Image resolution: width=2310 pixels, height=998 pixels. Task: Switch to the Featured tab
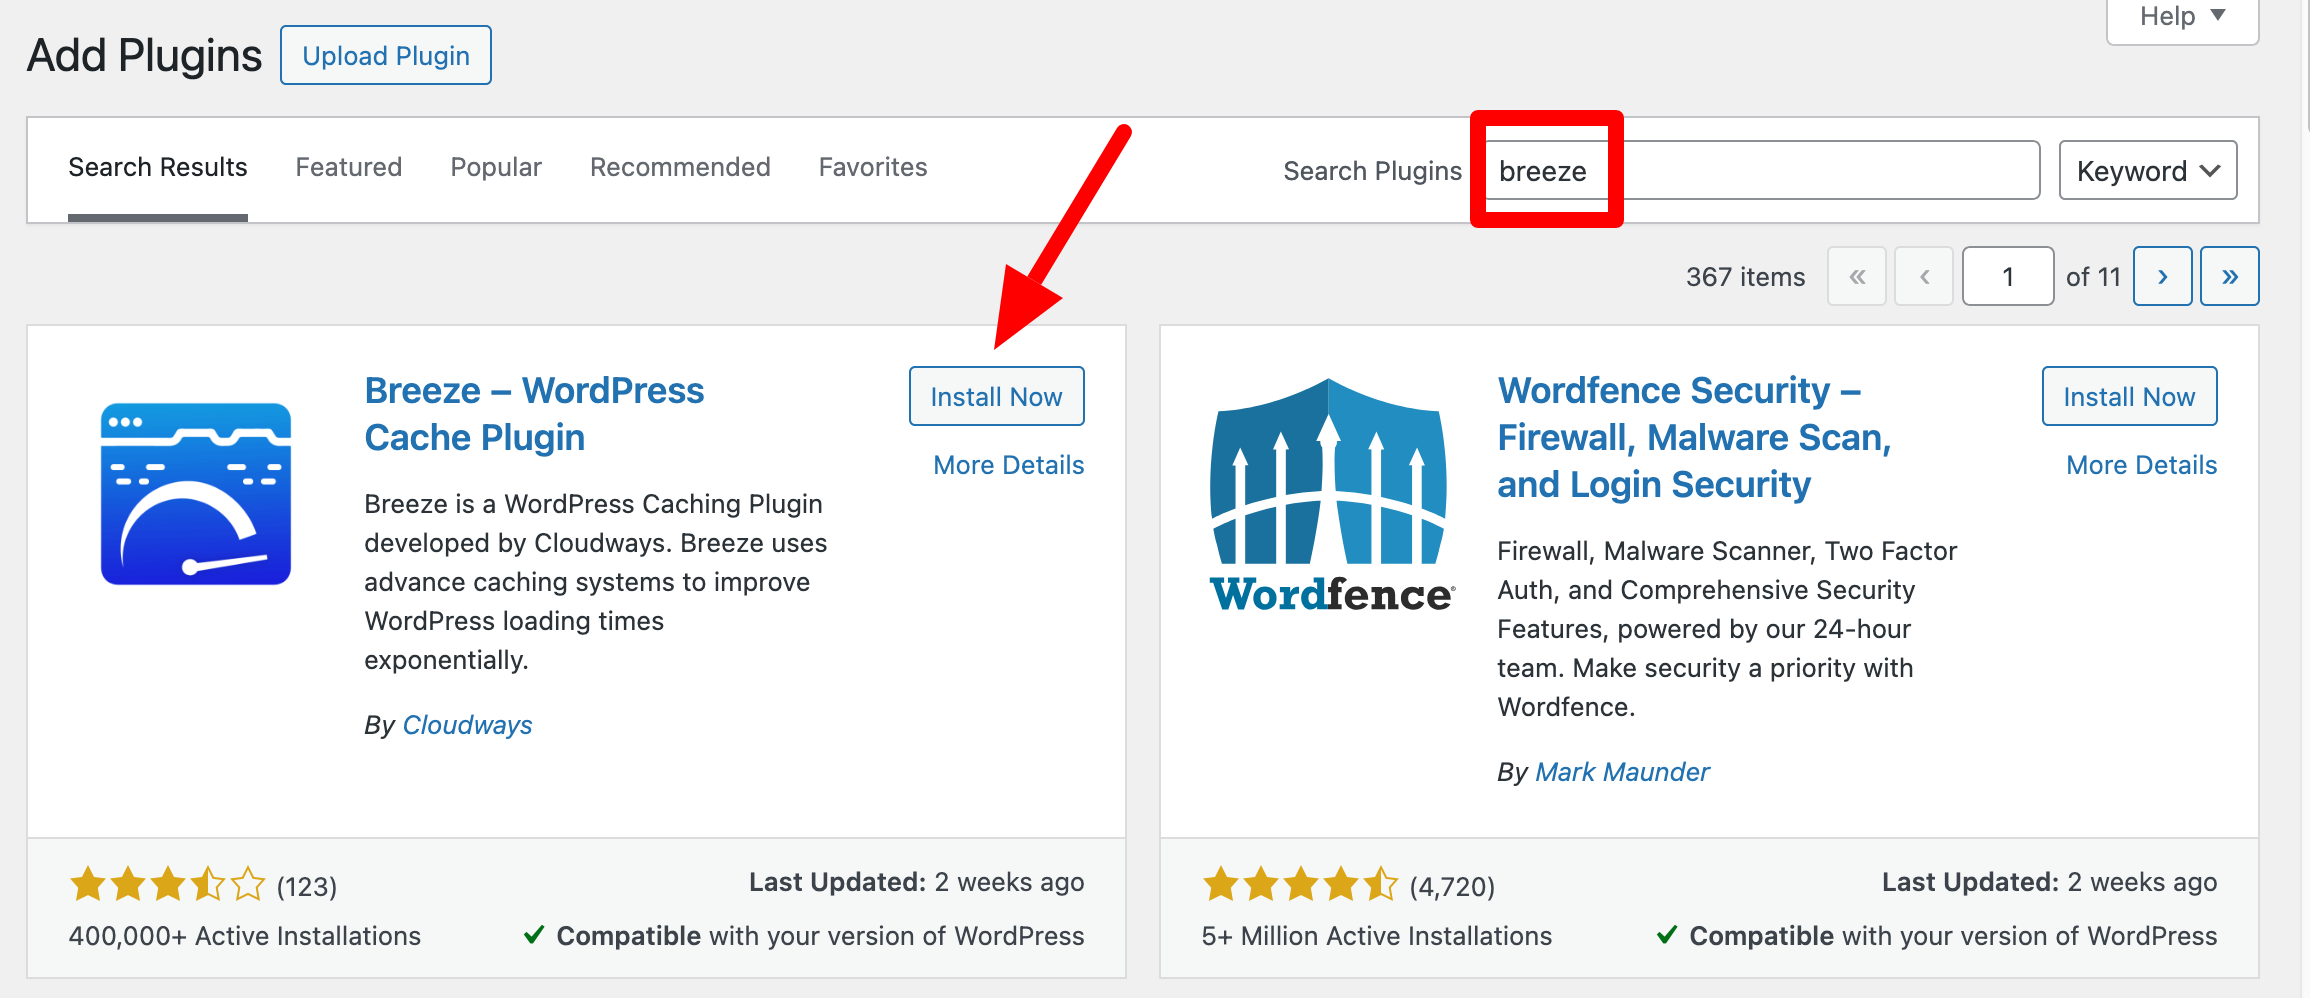coord(349,167)
